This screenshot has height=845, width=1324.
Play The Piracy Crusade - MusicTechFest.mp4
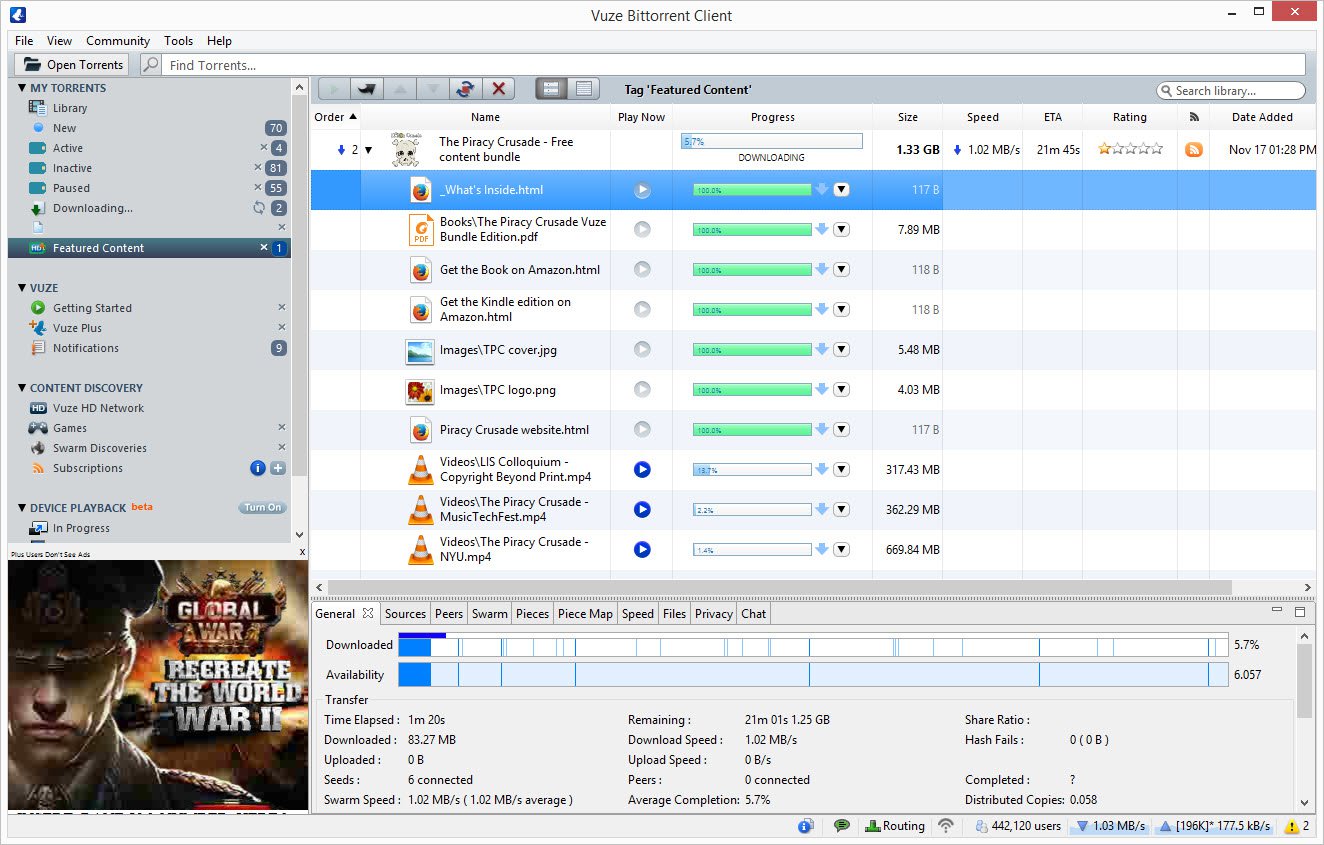tap(642, 509)
